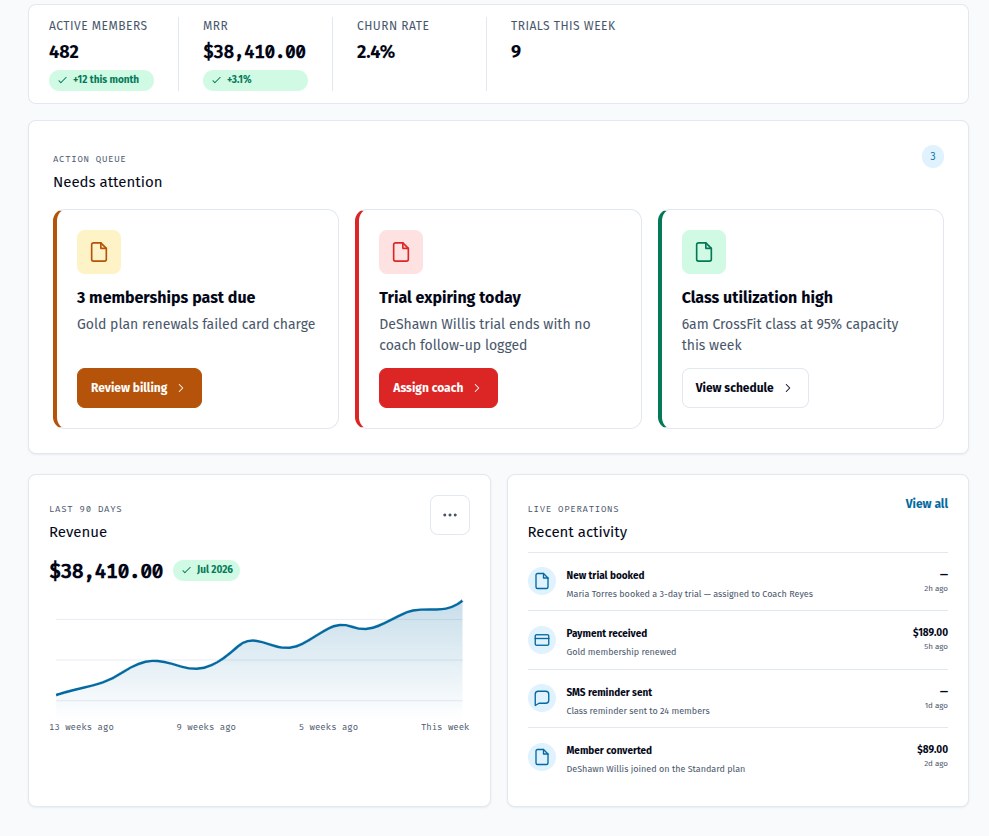This screenshot has width=989, height=836.
Task: Open the Revenue card more options menu
Action: [x=450, y=515]
